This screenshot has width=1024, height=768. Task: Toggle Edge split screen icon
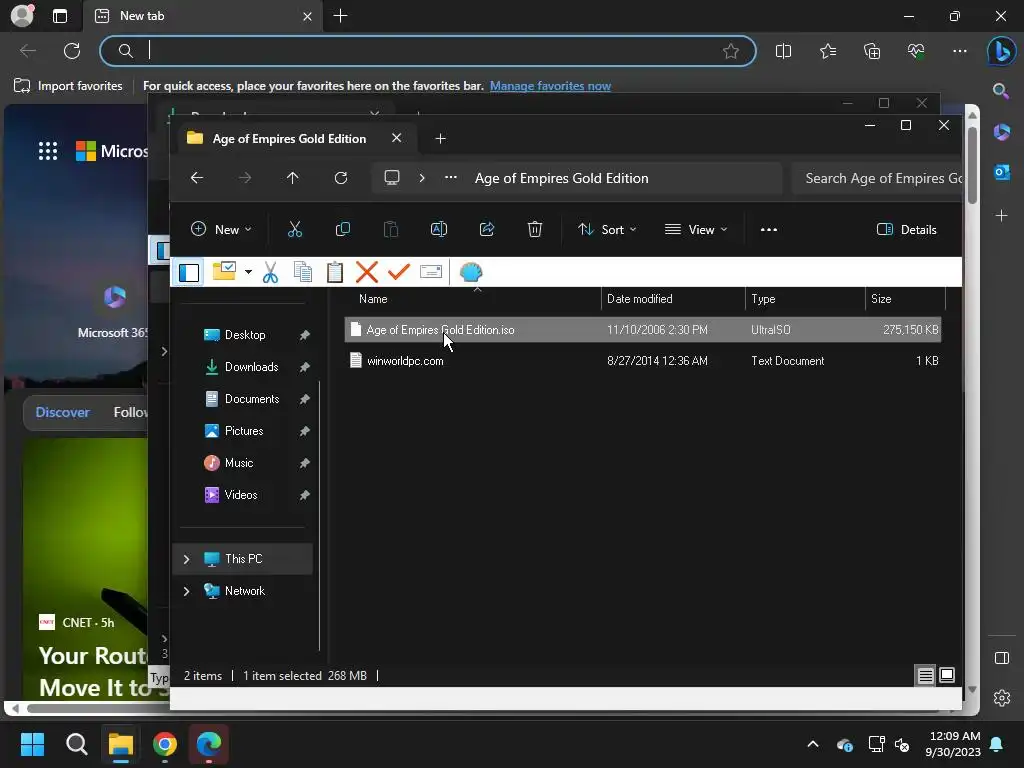coord(783,51)
